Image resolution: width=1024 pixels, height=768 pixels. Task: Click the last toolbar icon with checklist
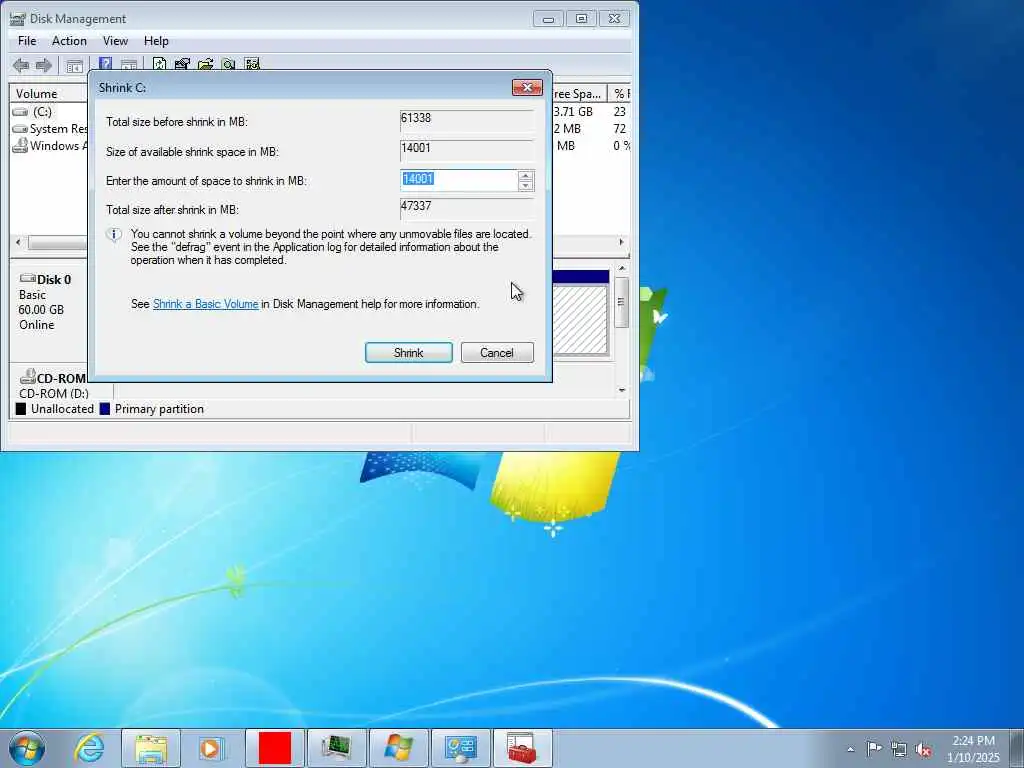tap(252, 64)
